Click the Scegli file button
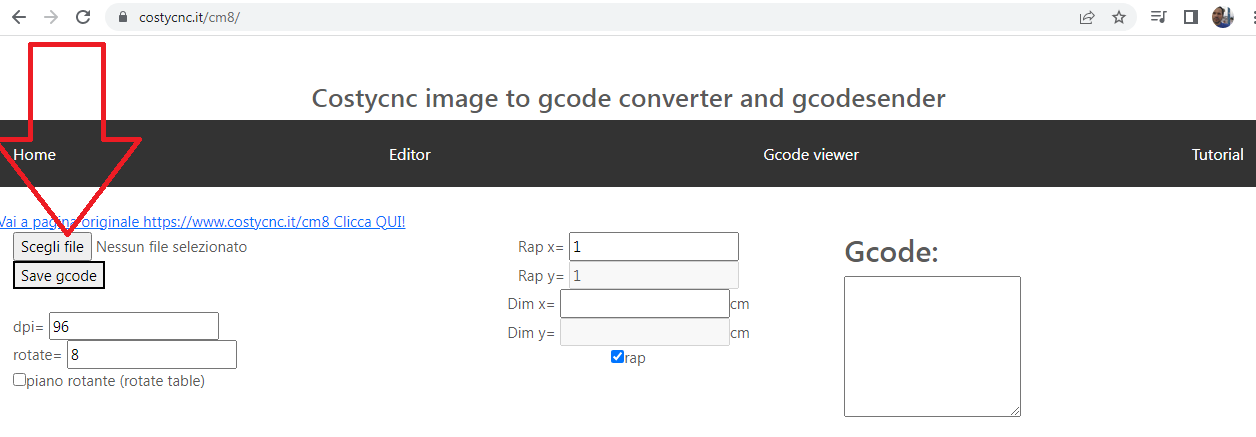Image resolution: width=1256 pixels, height=437 pixels. 52,247
